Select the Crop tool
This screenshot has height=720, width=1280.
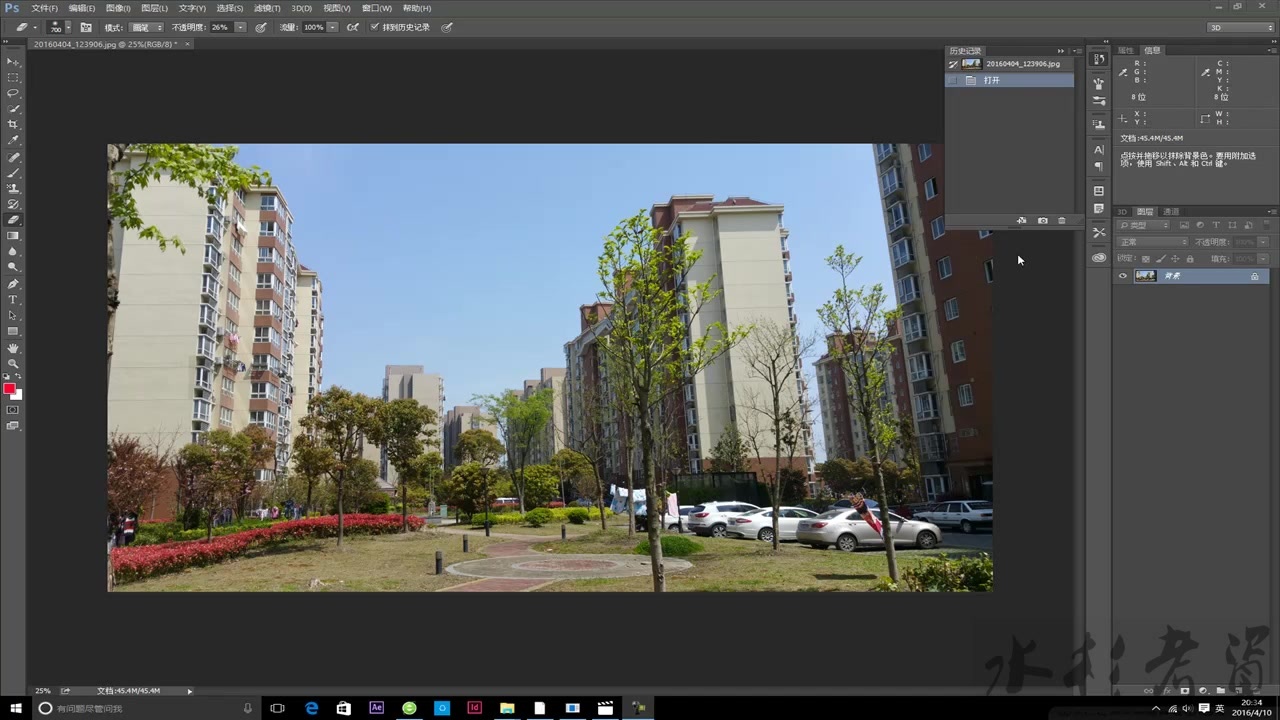click(13, 125)
